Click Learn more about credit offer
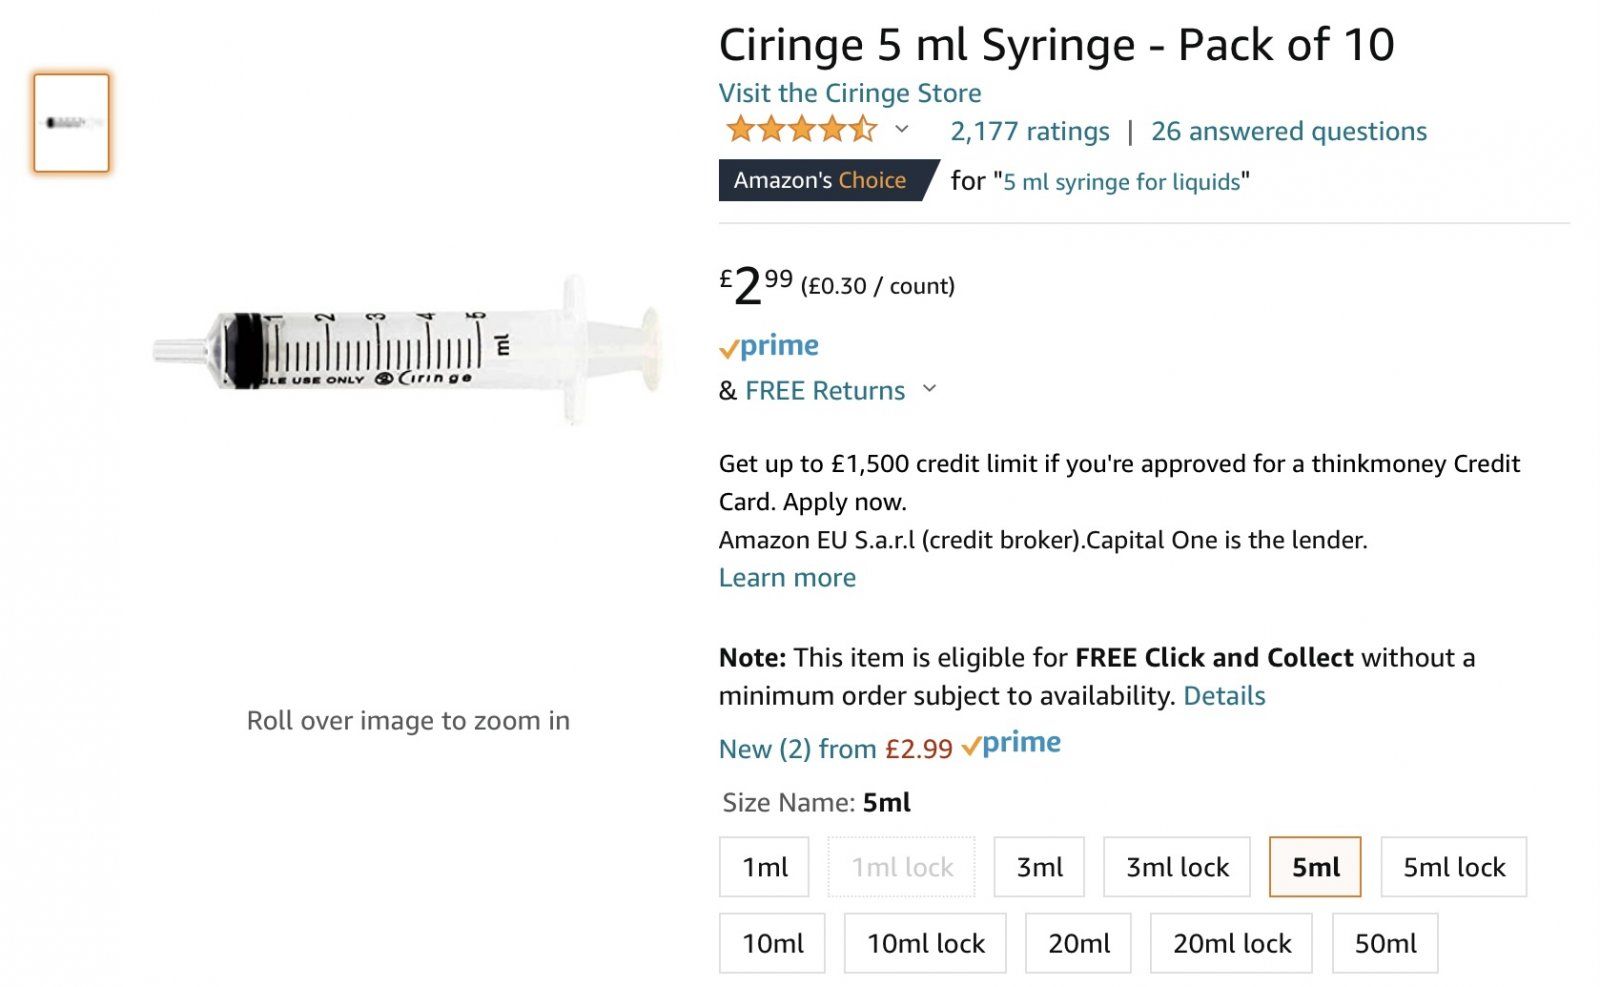This screenshot has height=987, width=1600. tap(787, 578)
